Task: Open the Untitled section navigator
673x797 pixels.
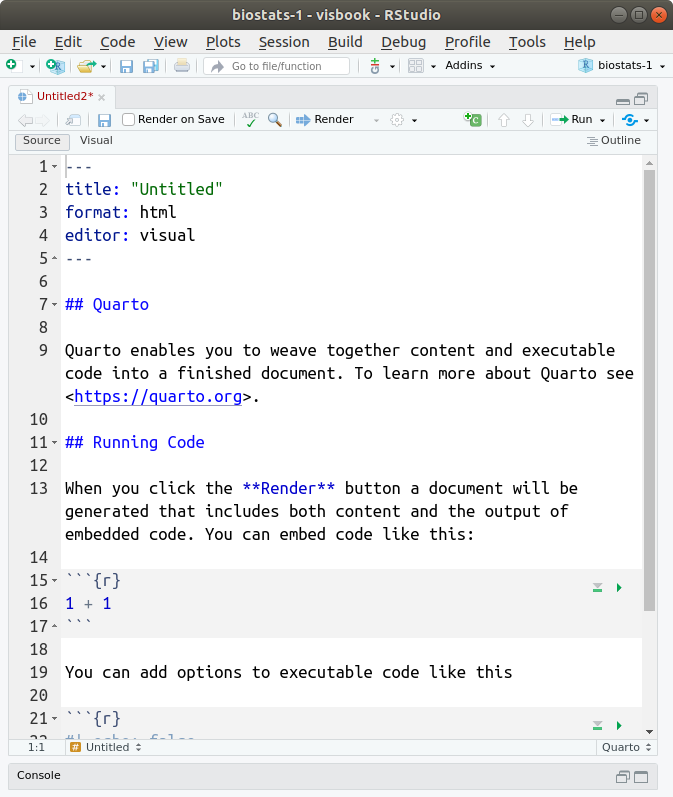Action: click(106, 747)
